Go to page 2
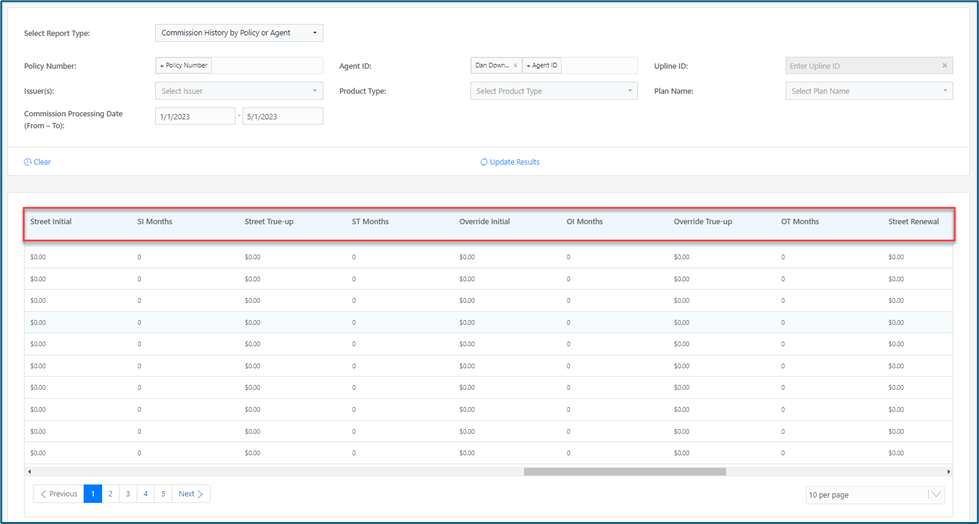Screen dimensions: 979x524 [110, 494]
